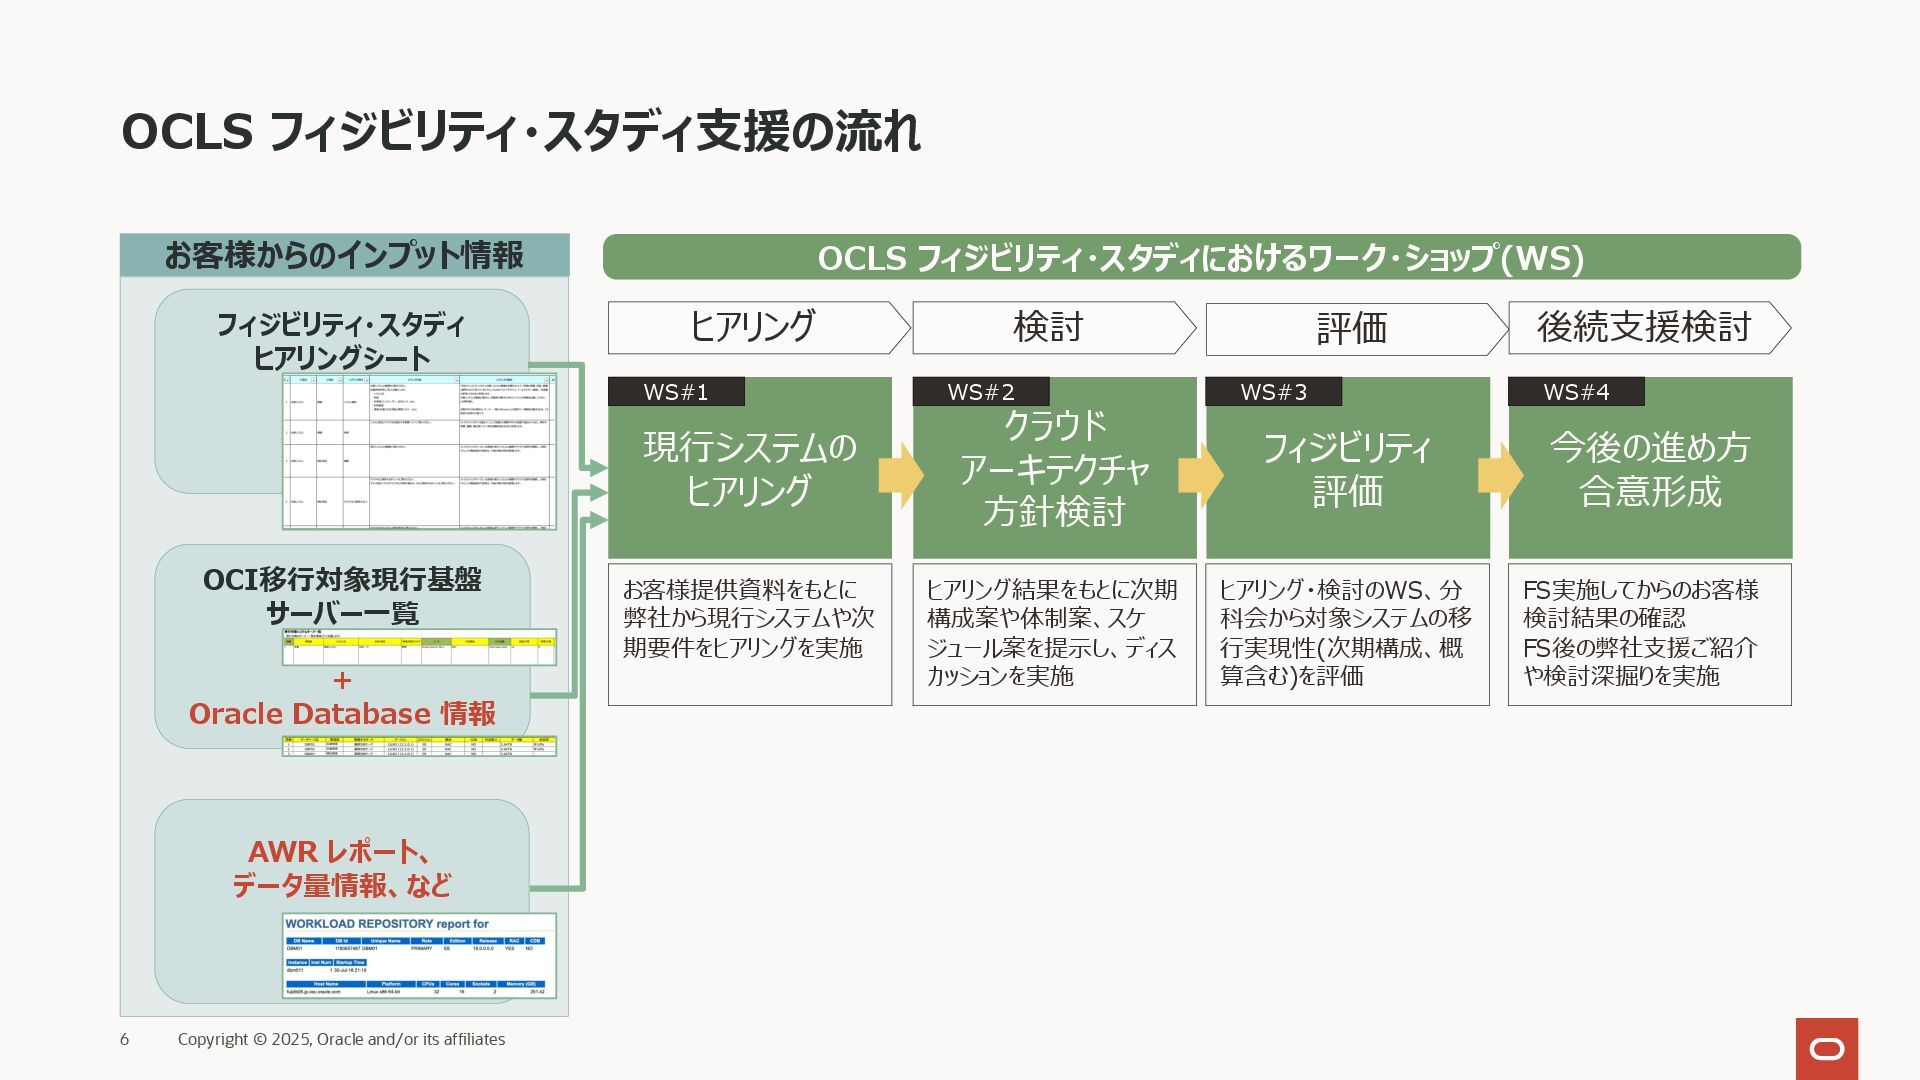The image size is (1920, 1080).
Task: Click the WS#2 label tag
Action: click(x=981, y=392)
